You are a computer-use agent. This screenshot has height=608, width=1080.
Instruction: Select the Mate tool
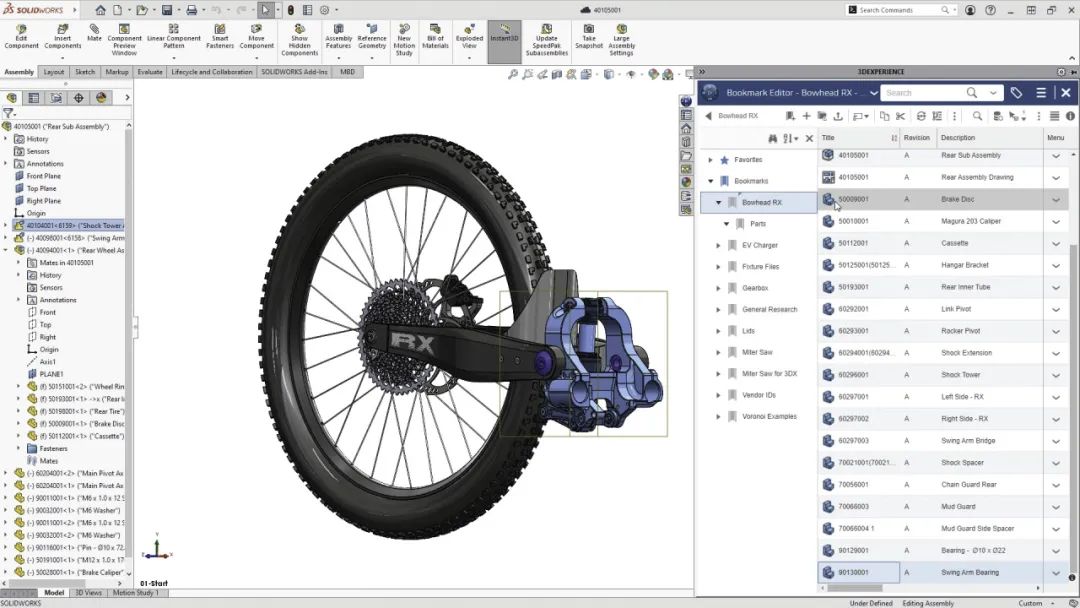94,33
